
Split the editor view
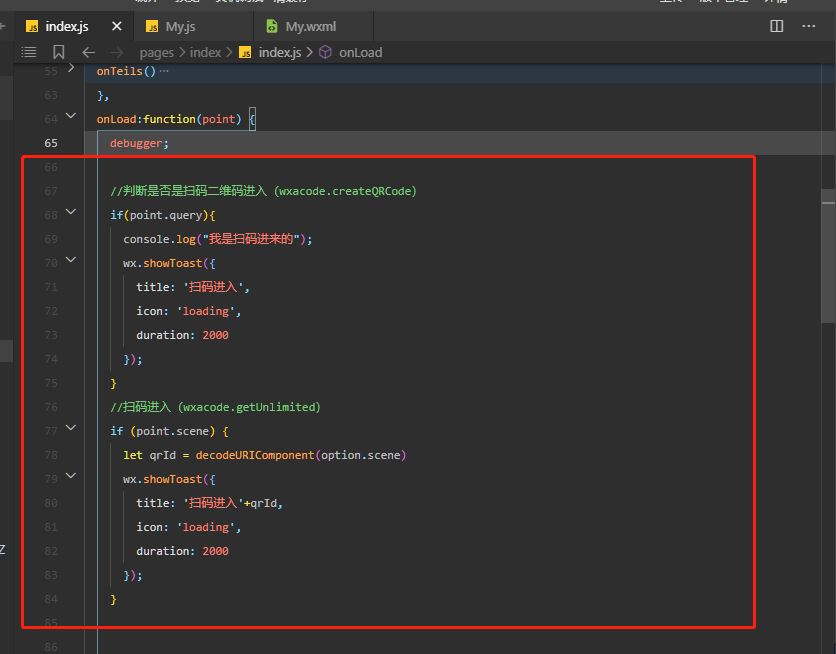777,26
